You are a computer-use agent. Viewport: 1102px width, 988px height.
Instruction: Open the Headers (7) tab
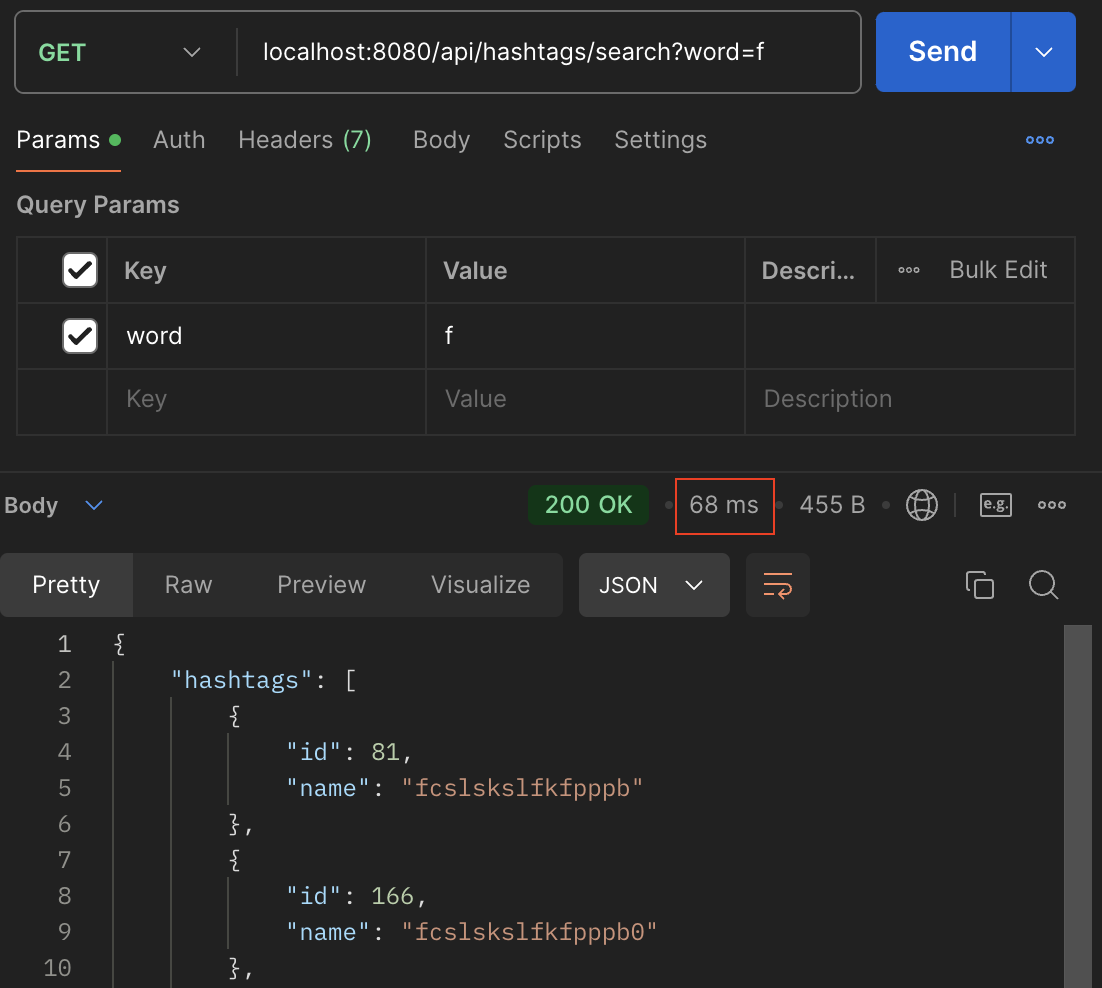click(304, 140)
